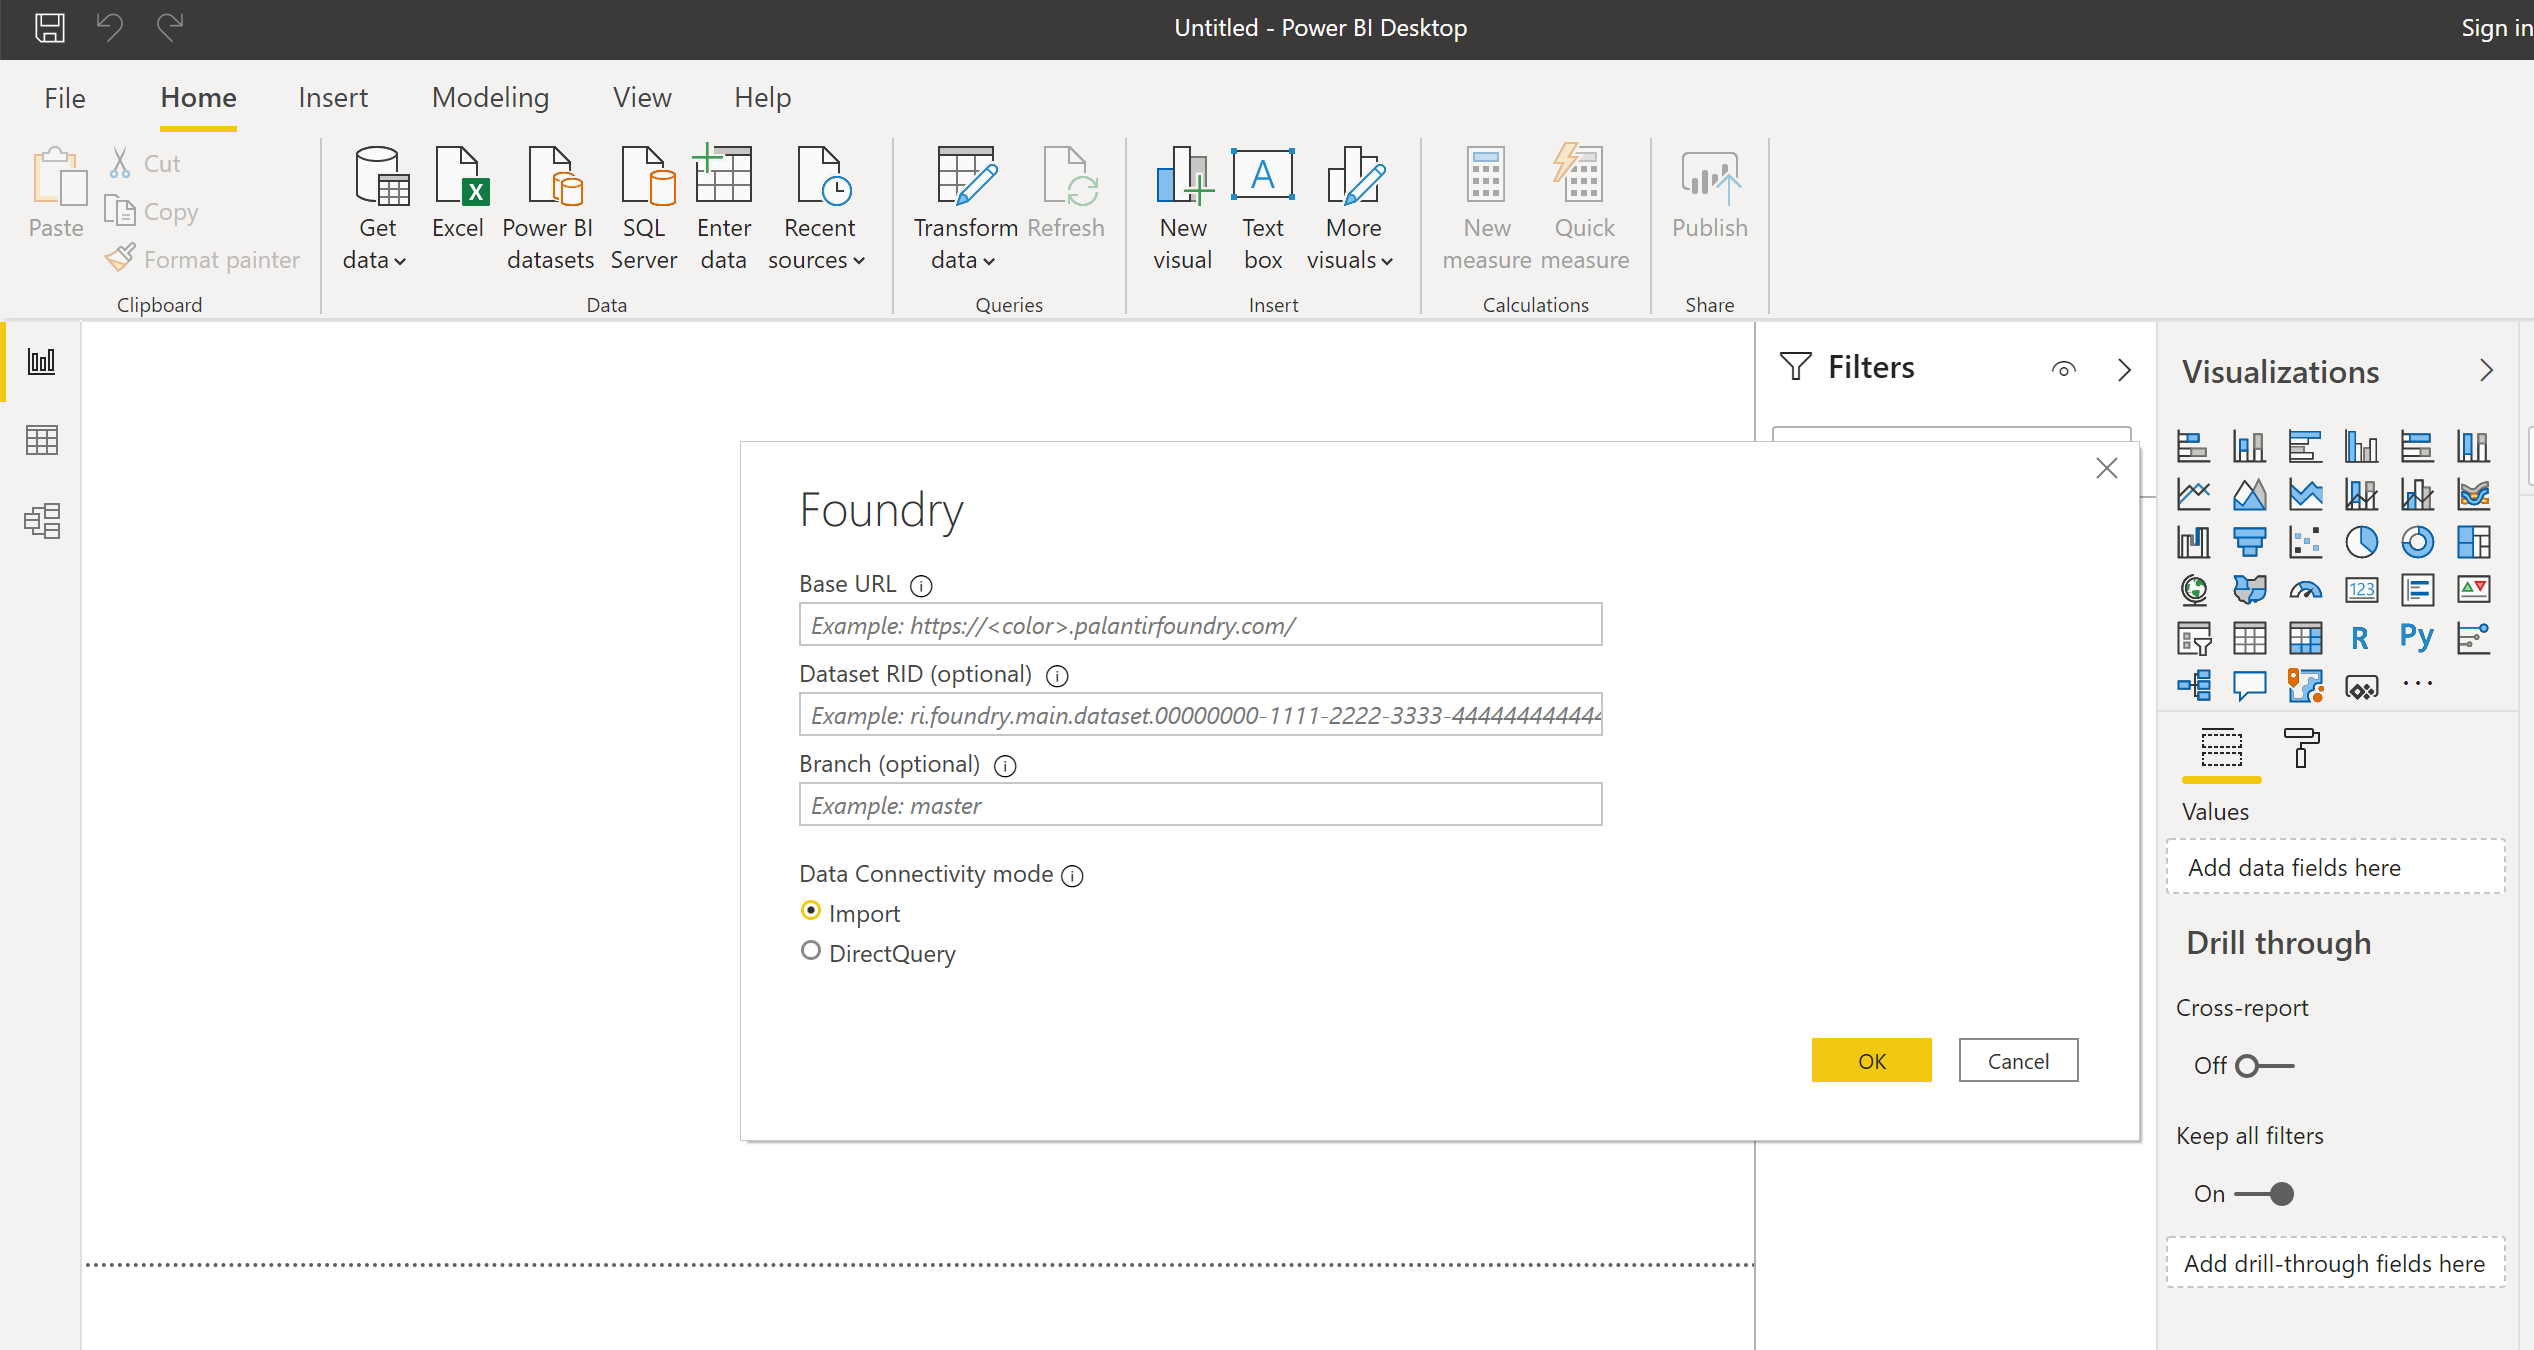The image size is (2534, 1350).
Task: Connect to SQL Server
Action: click(644, 208)
